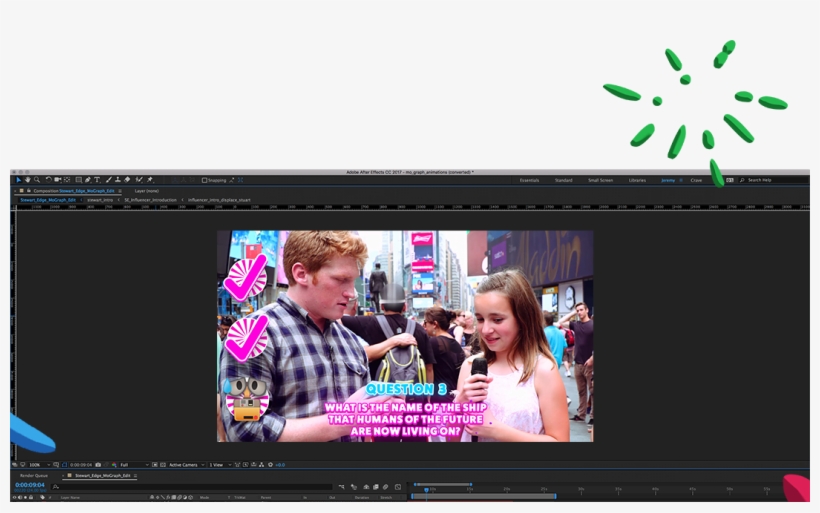Click the viewer current time 0:00:09:04

click(x=81, y=464)
